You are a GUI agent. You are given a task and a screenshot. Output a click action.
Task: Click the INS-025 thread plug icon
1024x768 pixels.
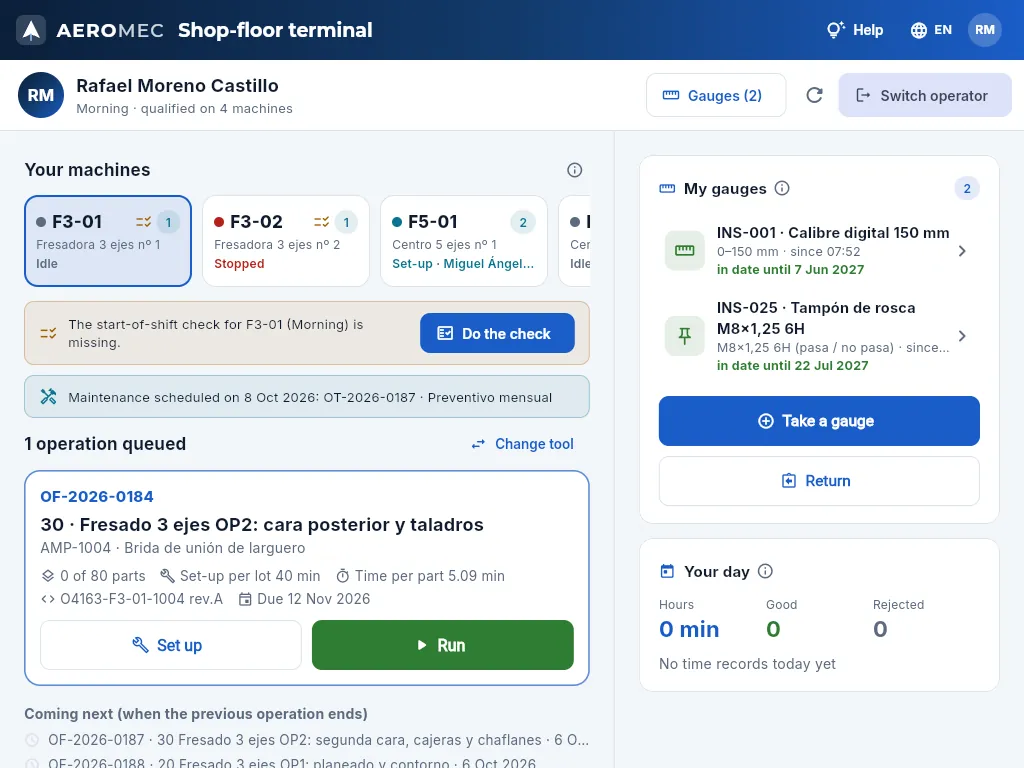click(x=684, y=336)
